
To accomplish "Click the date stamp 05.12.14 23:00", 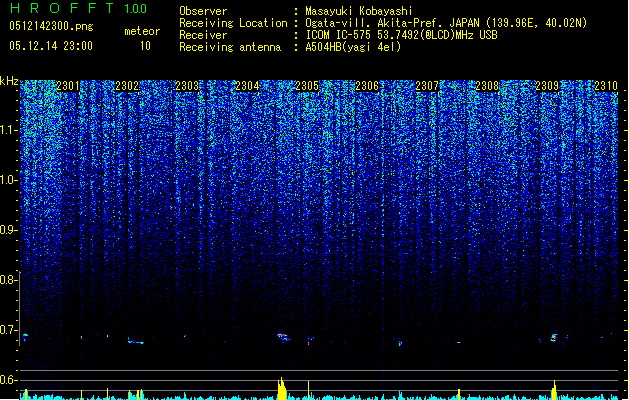I will click(51, 46).
